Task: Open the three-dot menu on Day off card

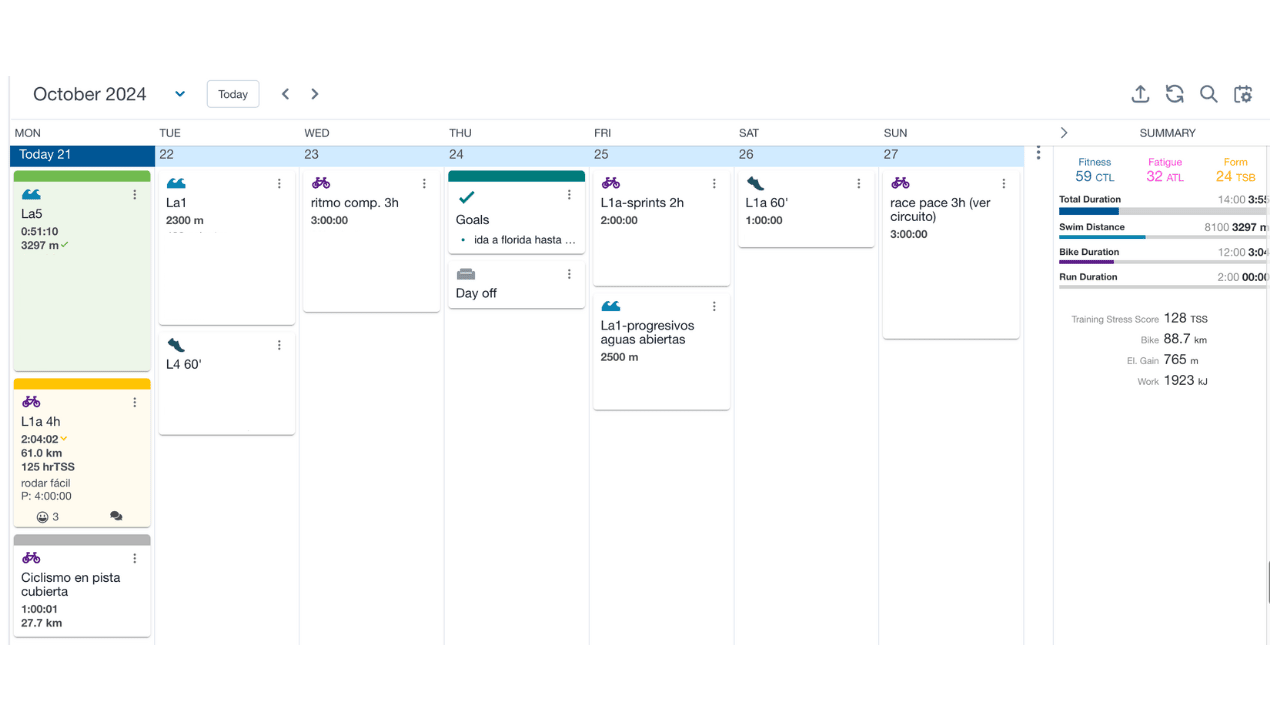Action: pos(569,274)
